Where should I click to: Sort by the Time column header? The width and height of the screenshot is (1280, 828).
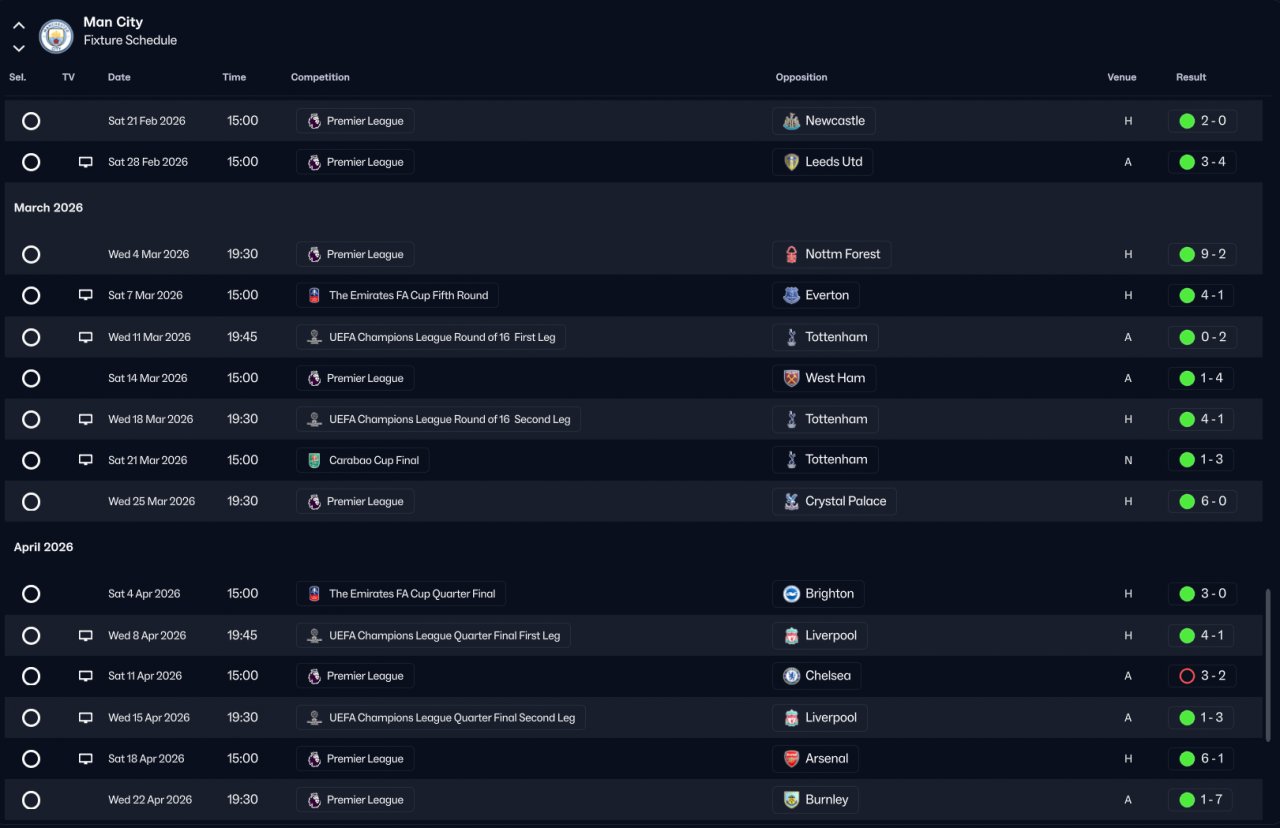click(234, 77)
